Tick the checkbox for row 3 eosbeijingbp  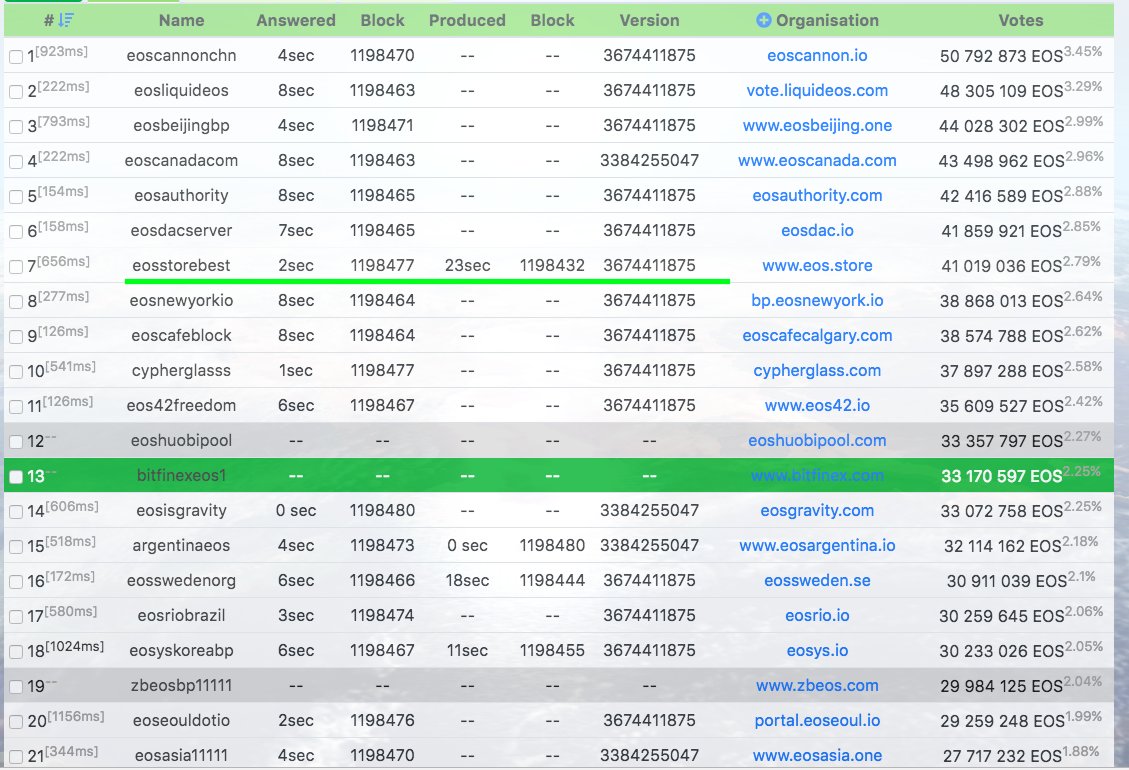pos(16,127)
